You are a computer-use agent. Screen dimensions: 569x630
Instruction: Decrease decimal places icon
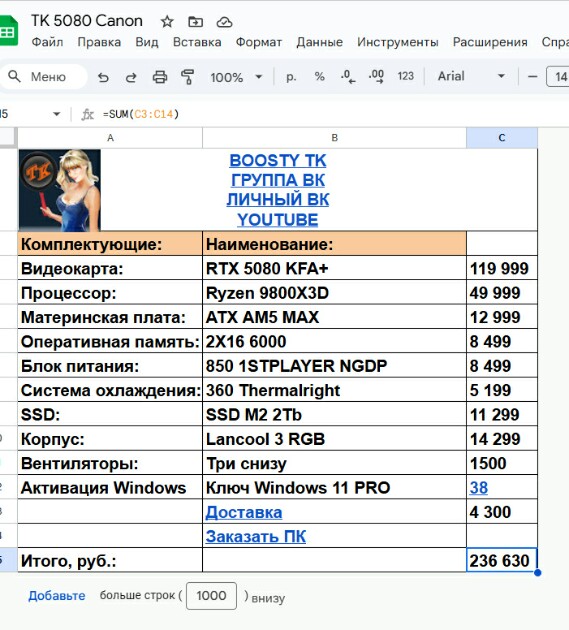click(x=348, y=76)
